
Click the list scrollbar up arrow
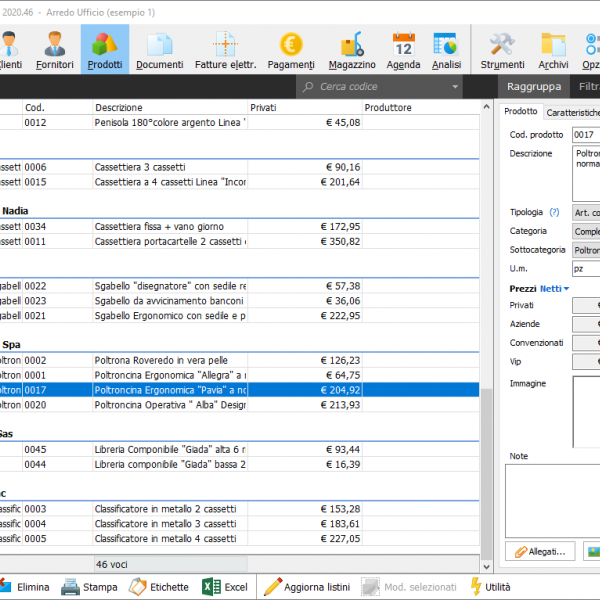pos(486,107)
